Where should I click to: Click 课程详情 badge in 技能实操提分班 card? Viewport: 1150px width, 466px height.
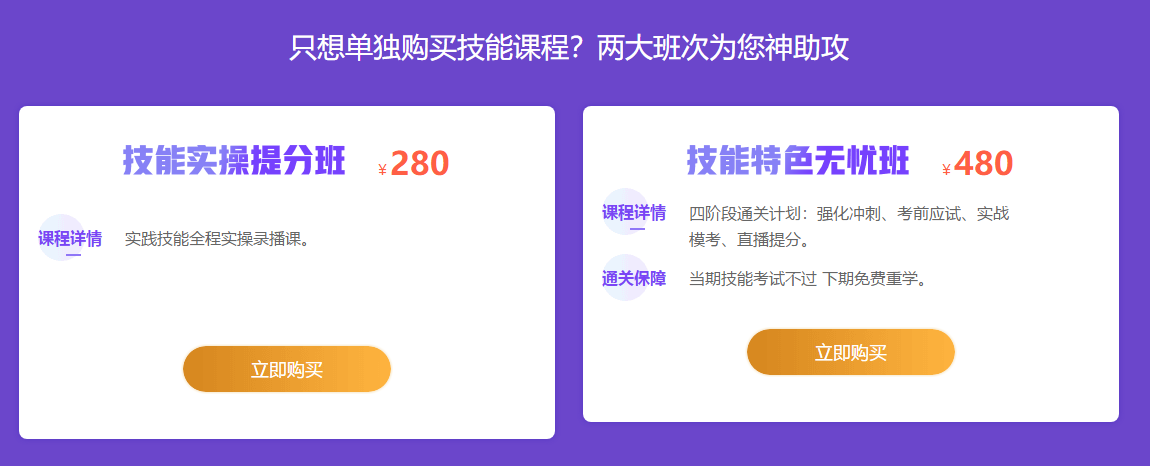[70, 238]
